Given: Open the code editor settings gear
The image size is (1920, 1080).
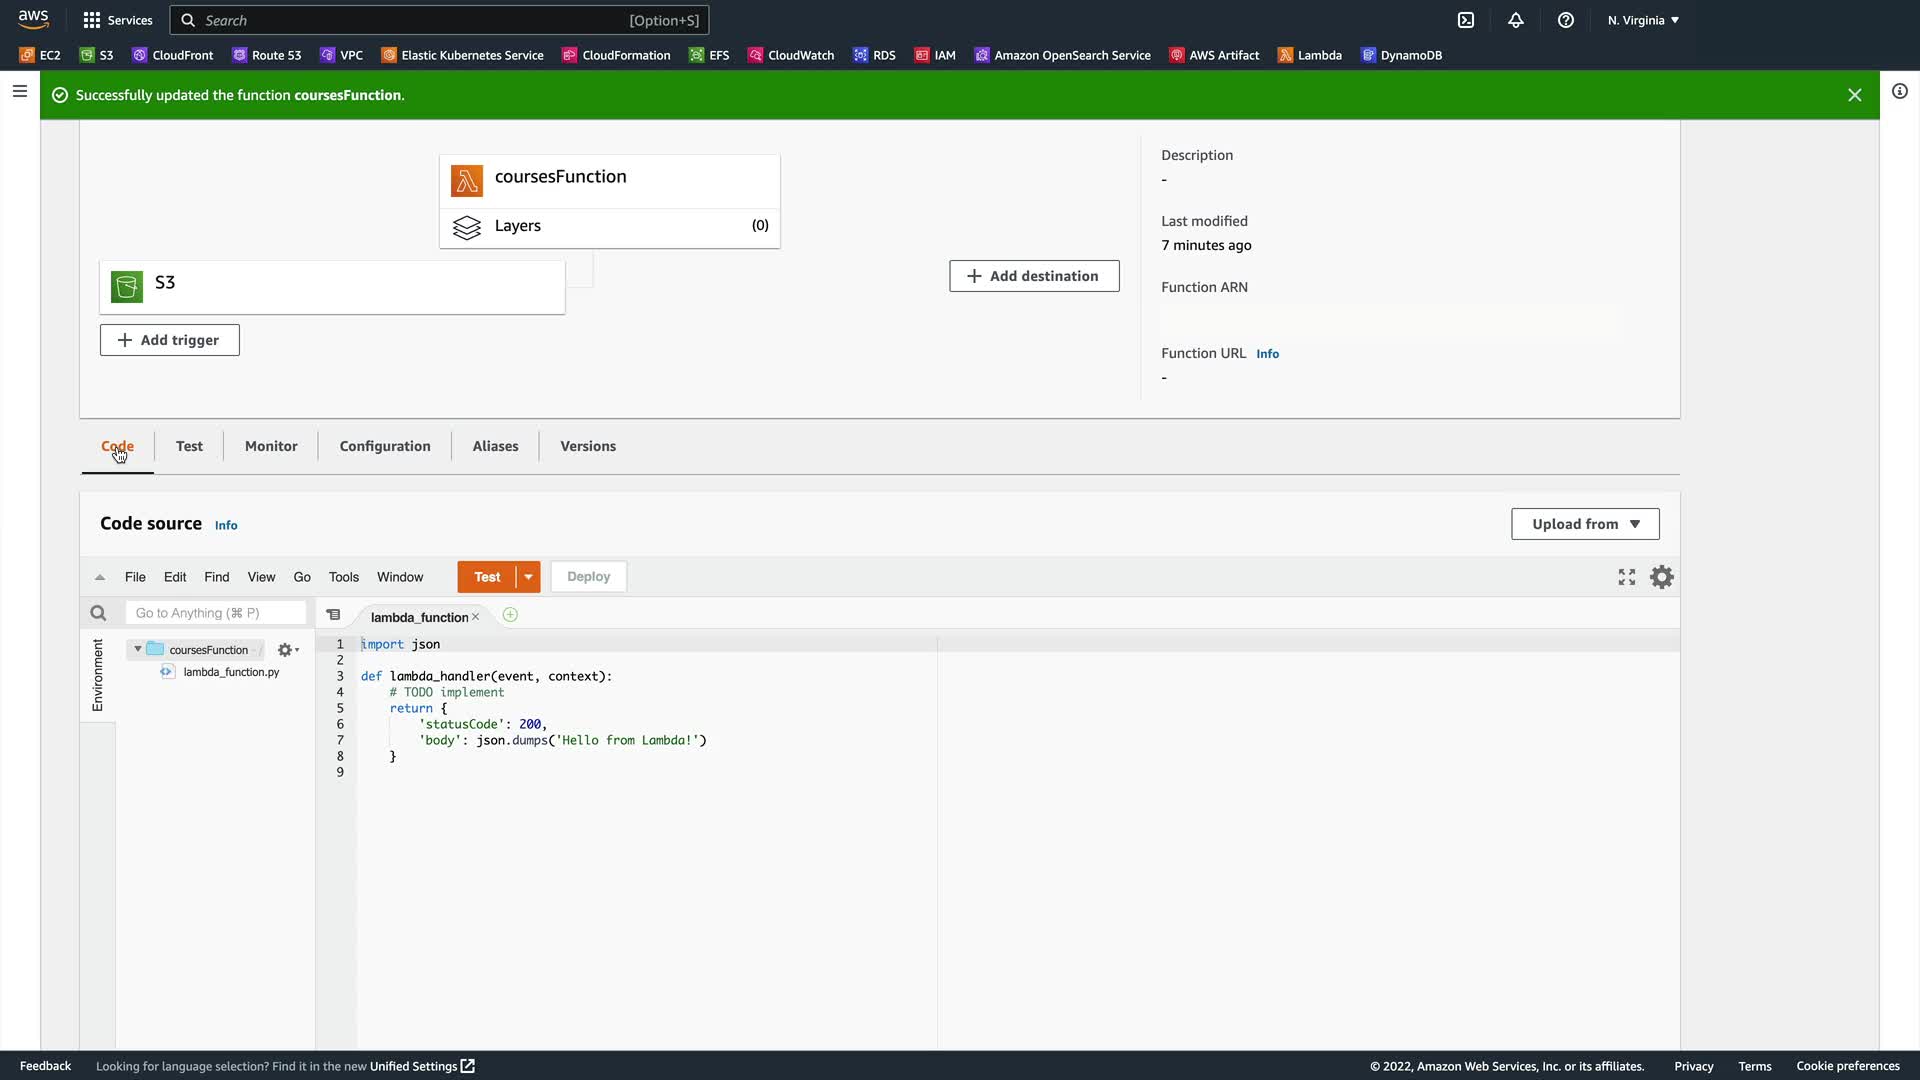Looking at the screenshot, I should (1662, 577).
